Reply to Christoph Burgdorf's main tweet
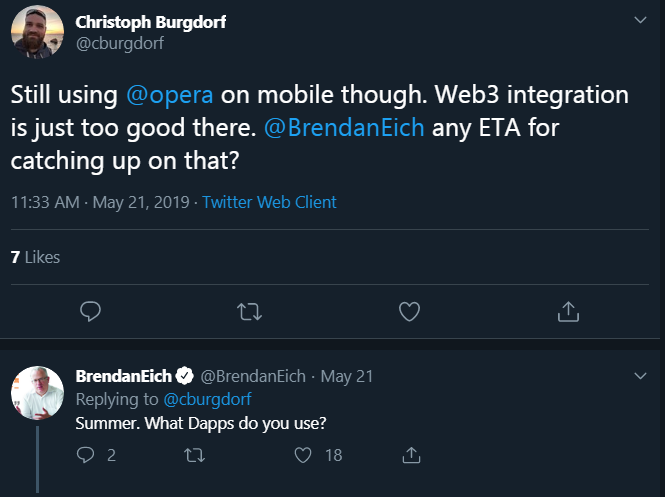This screenshot has height=497, width=665. [90, 311]
